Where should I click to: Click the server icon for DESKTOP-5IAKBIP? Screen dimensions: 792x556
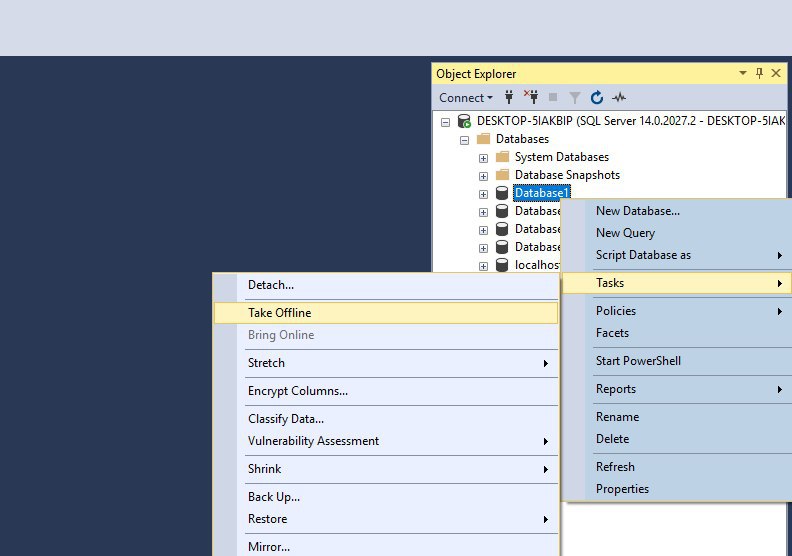(464, 121)
